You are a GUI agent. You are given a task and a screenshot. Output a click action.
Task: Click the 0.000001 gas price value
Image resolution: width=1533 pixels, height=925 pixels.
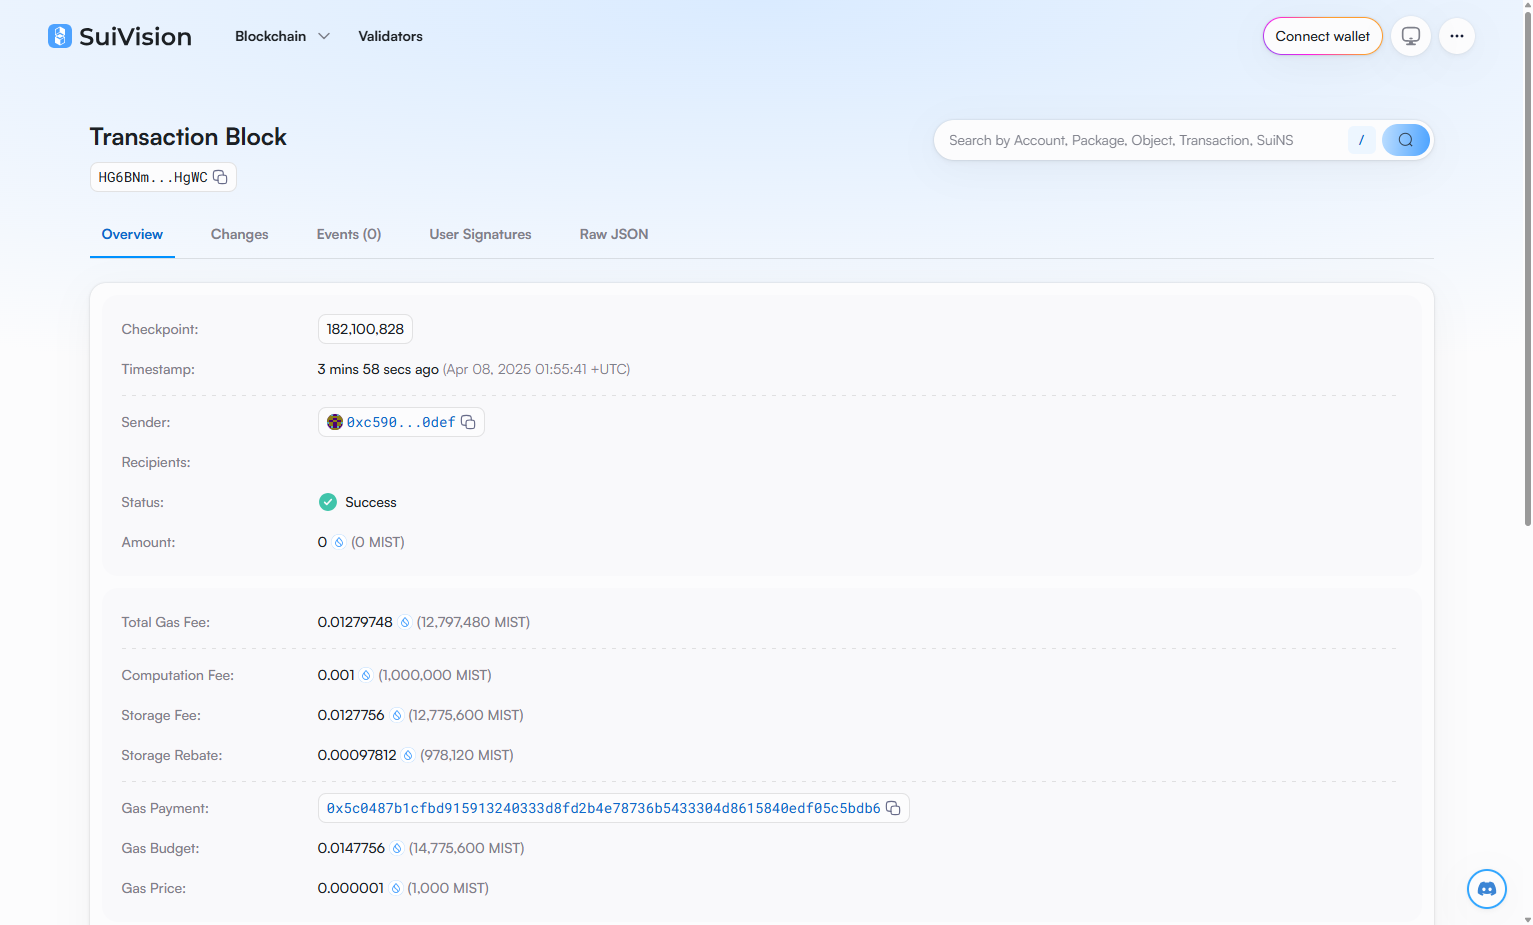(x=350, y=888)
